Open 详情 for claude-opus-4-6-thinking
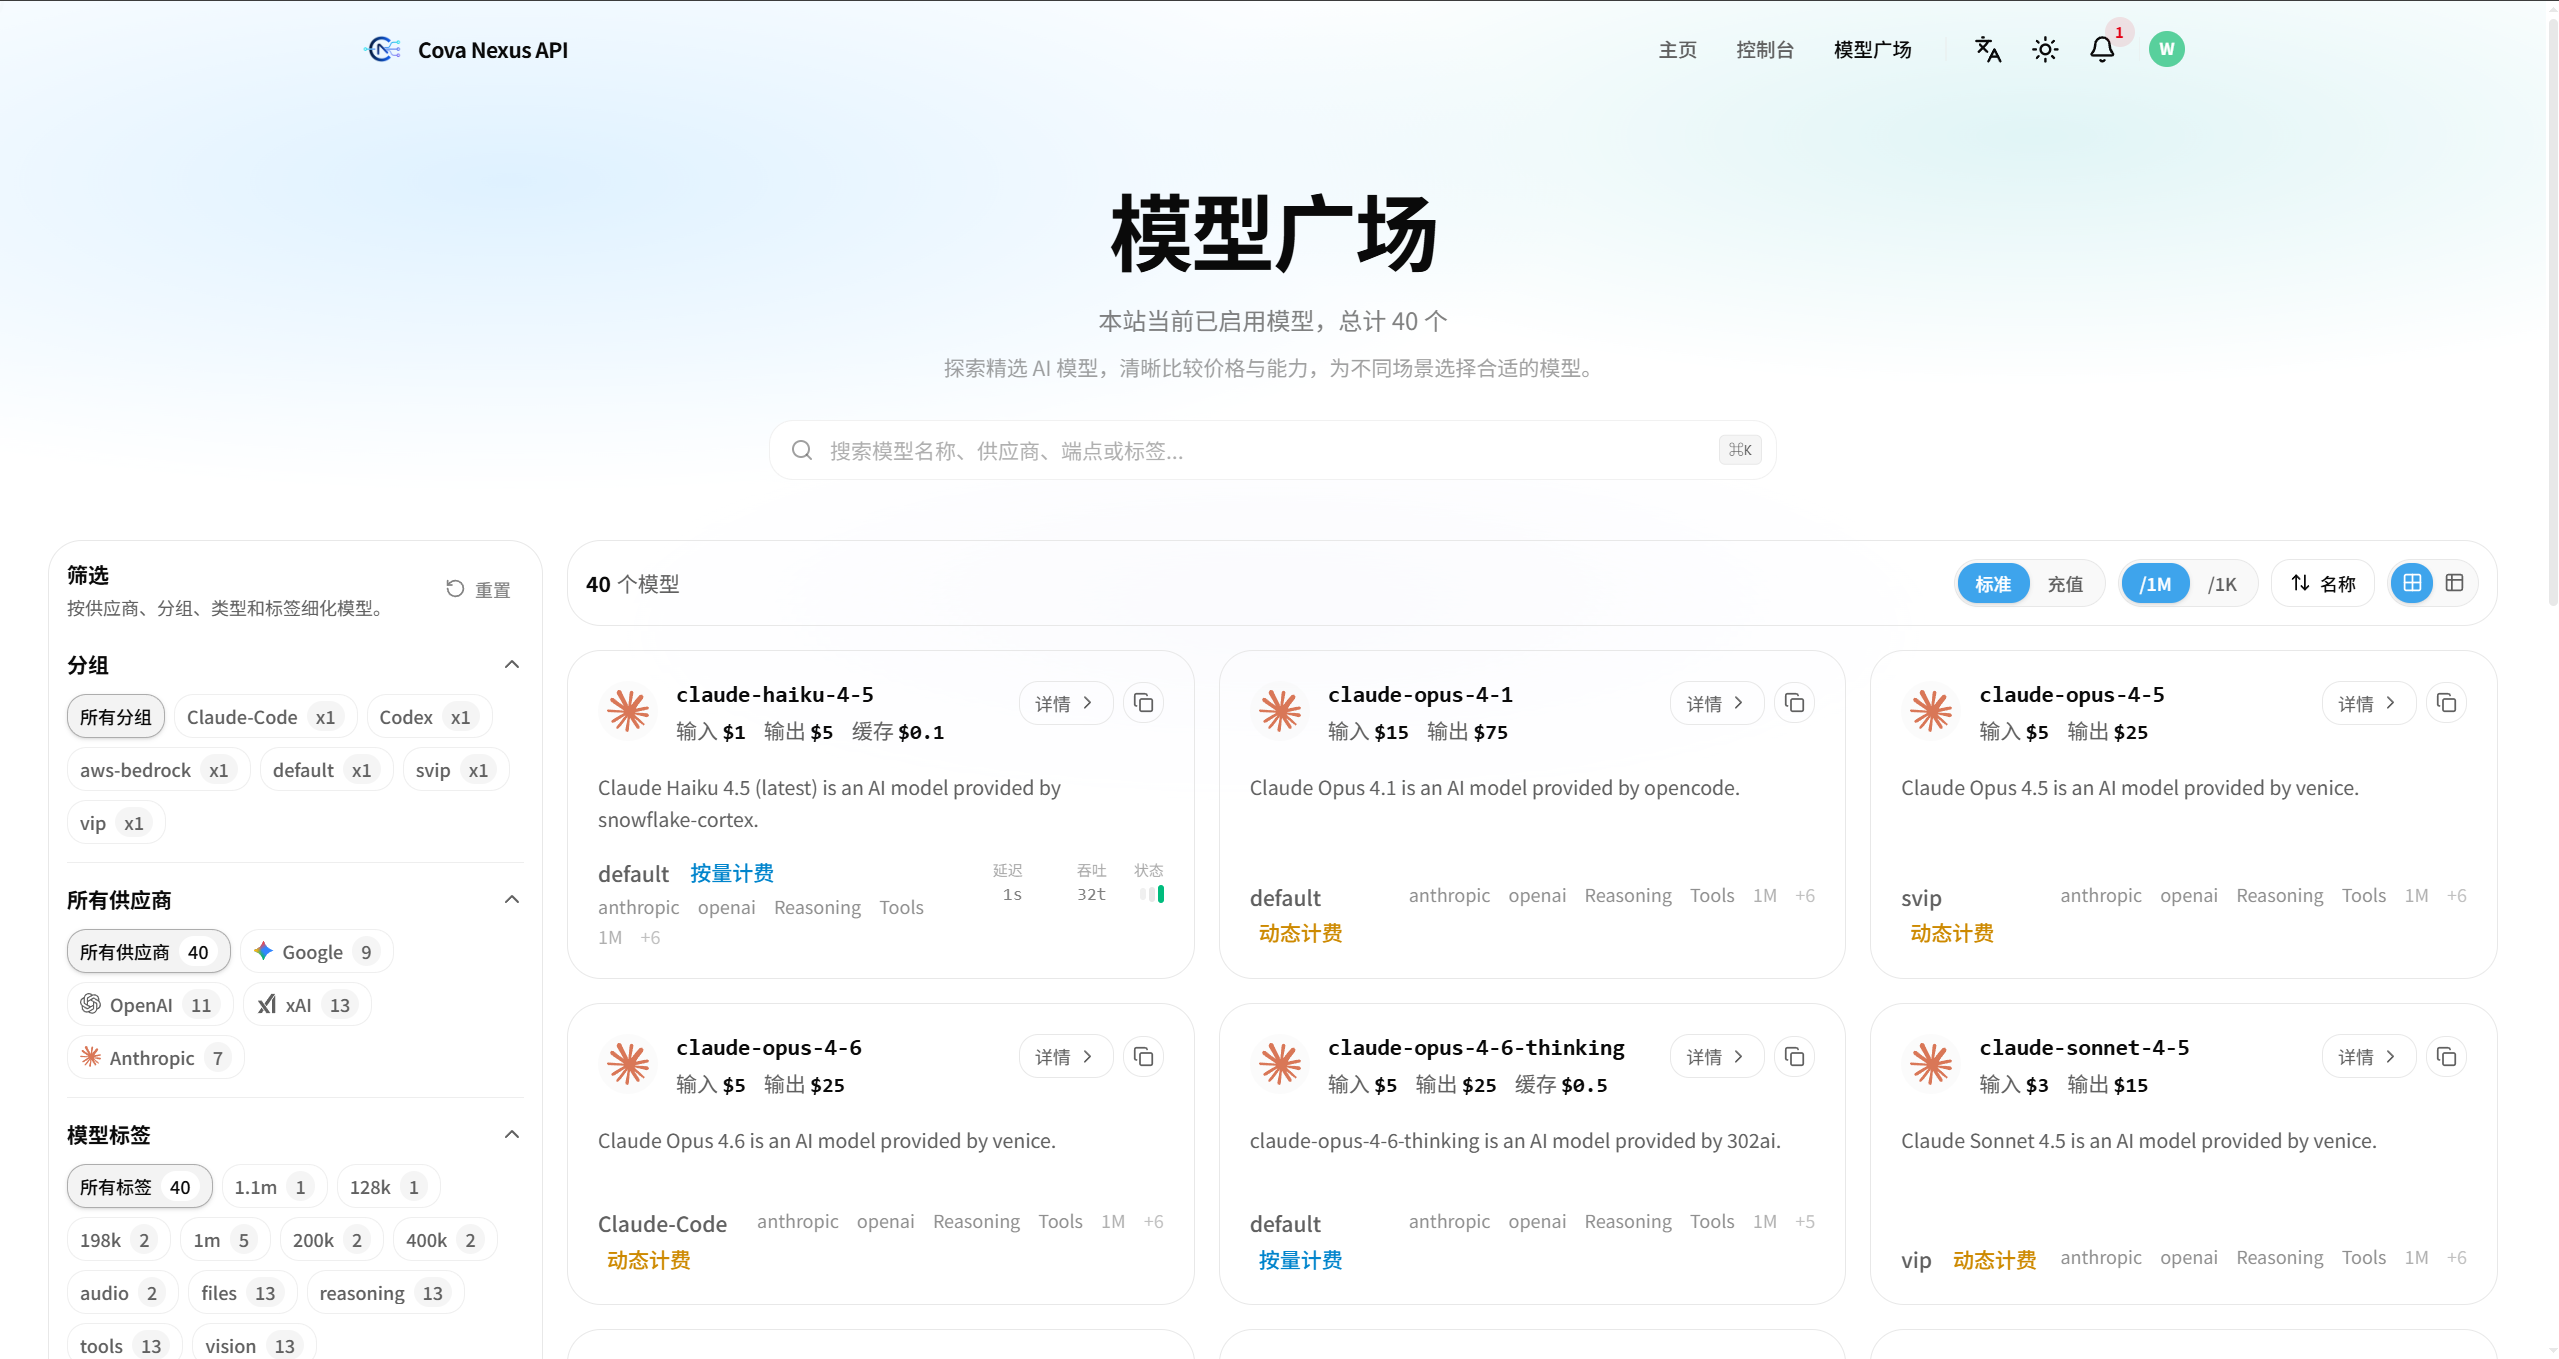 pos(1717,1056)
